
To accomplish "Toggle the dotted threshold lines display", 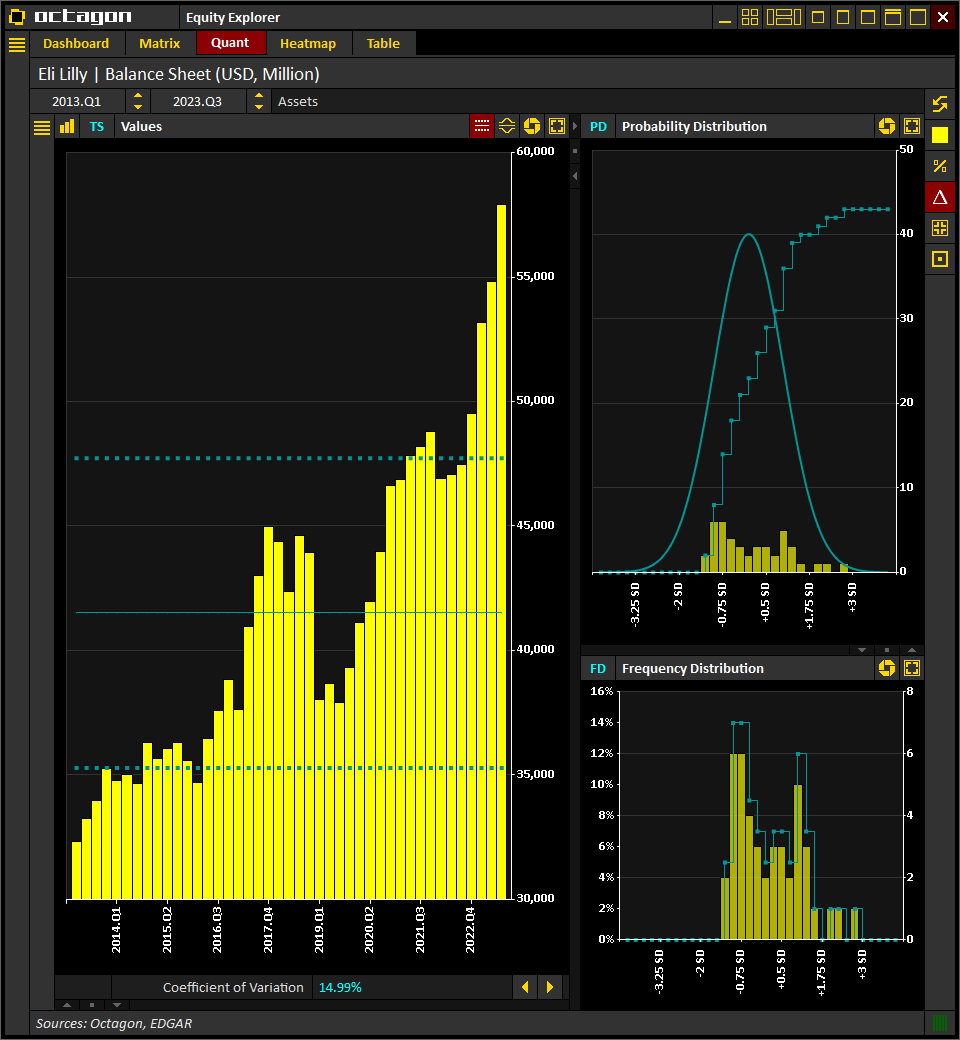I will tap(481, 125).
